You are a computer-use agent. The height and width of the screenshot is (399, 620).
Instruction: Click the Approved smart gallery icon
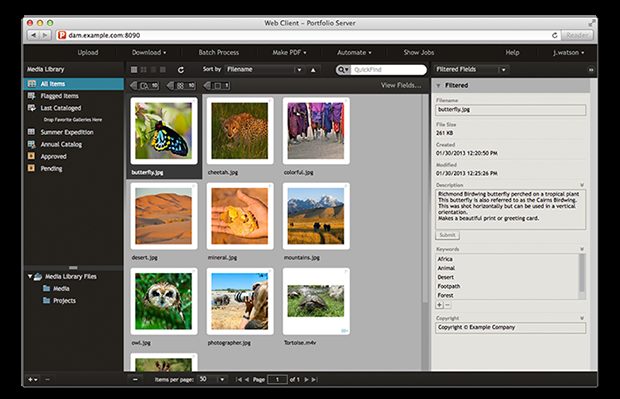point(32,156)
